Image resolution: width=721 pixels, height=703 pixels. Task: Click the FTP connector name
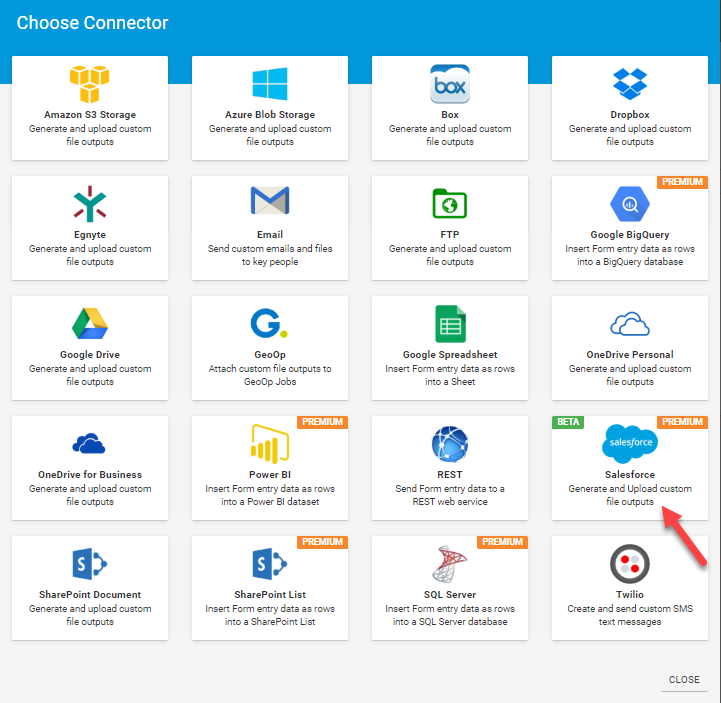click(x=450, y=234)
